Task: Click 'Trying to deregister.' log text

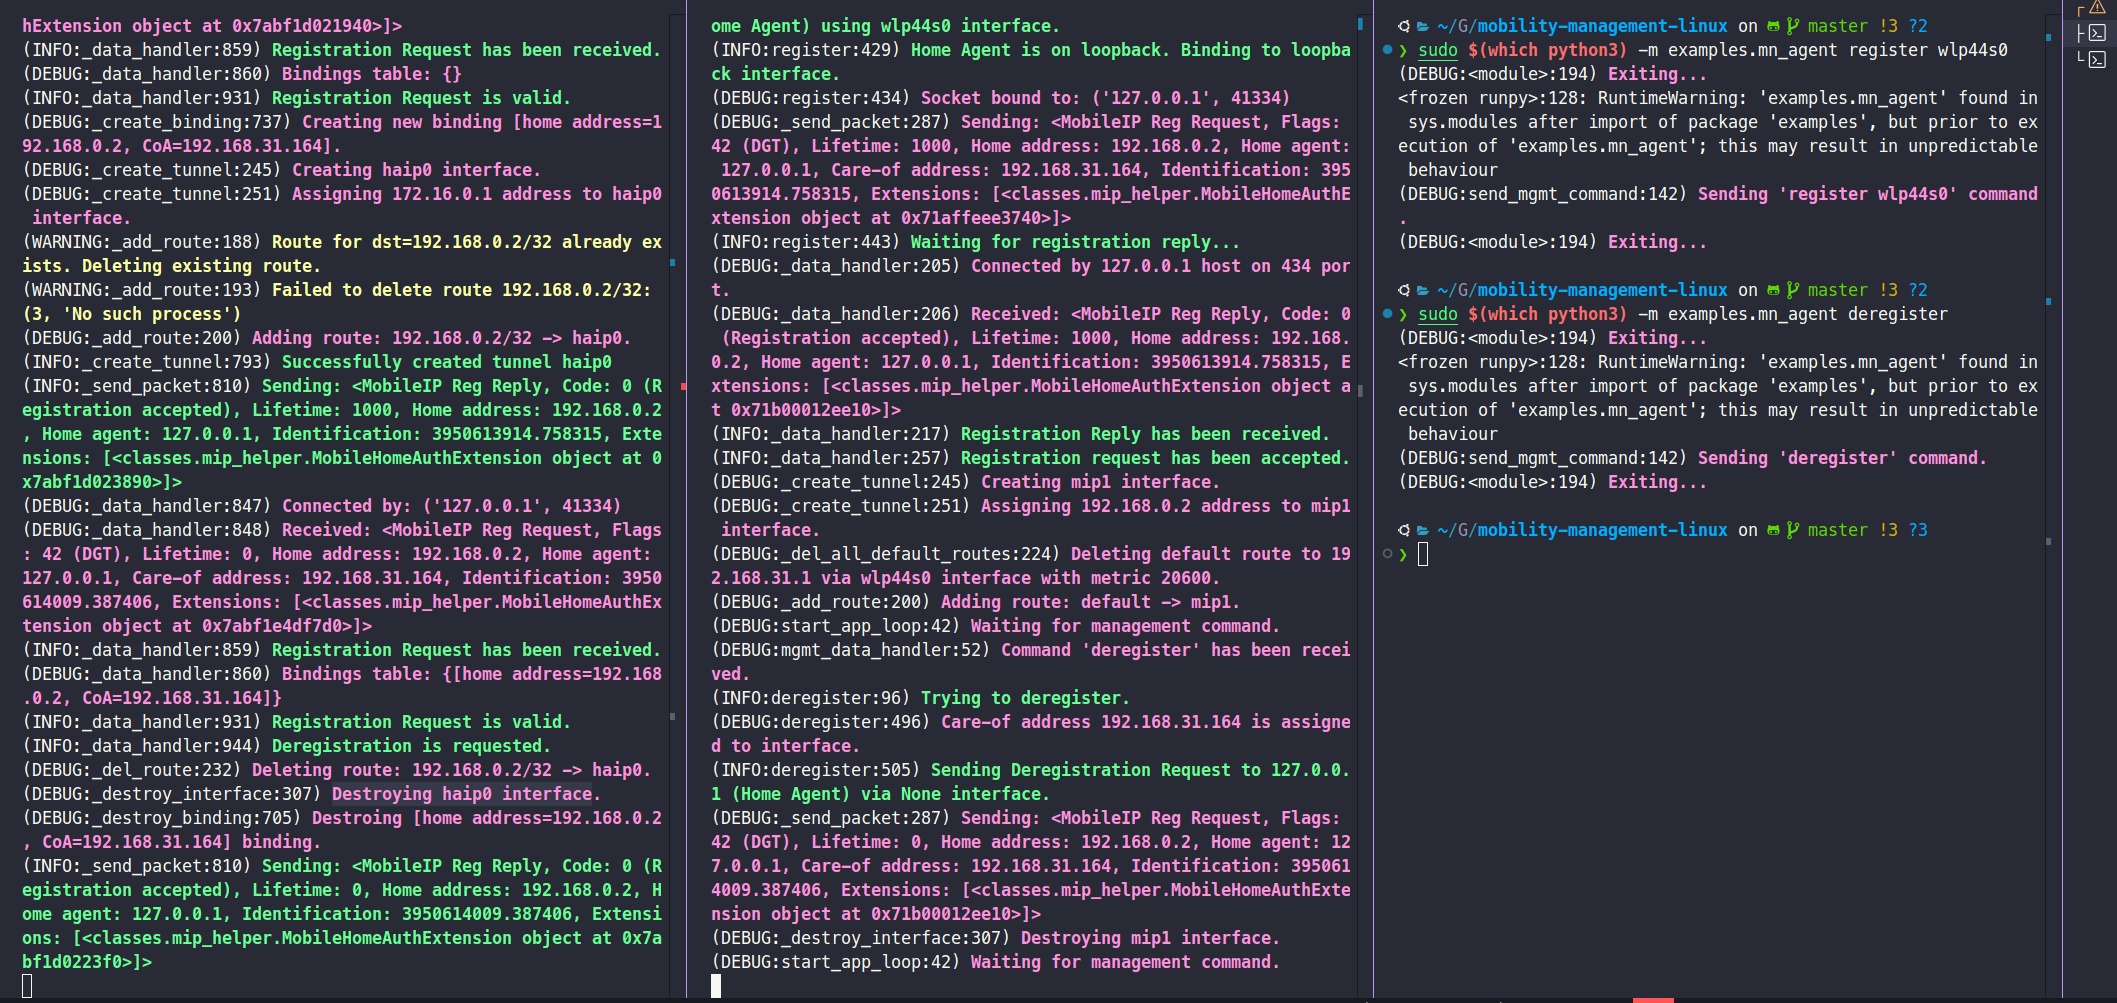Action: click(x=1025, y=698)
